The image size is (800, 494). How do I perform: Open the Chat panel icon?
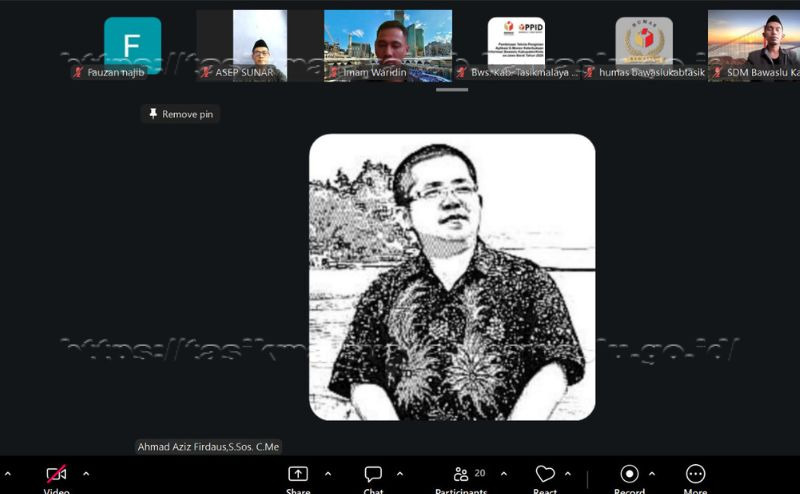(373, 474)
